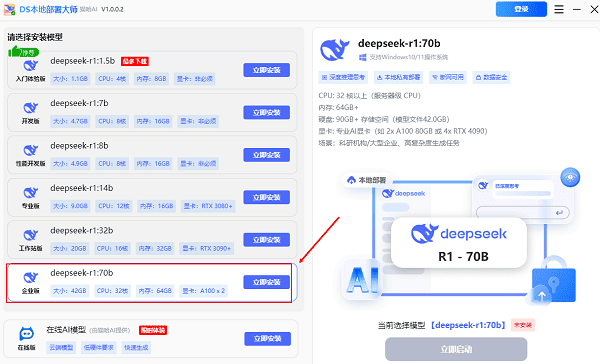The height and width of the screenshot is (364, 600).
Task: Click the 低硬件要求 tag
Action: pyautogui.click(x=99, y=348)
